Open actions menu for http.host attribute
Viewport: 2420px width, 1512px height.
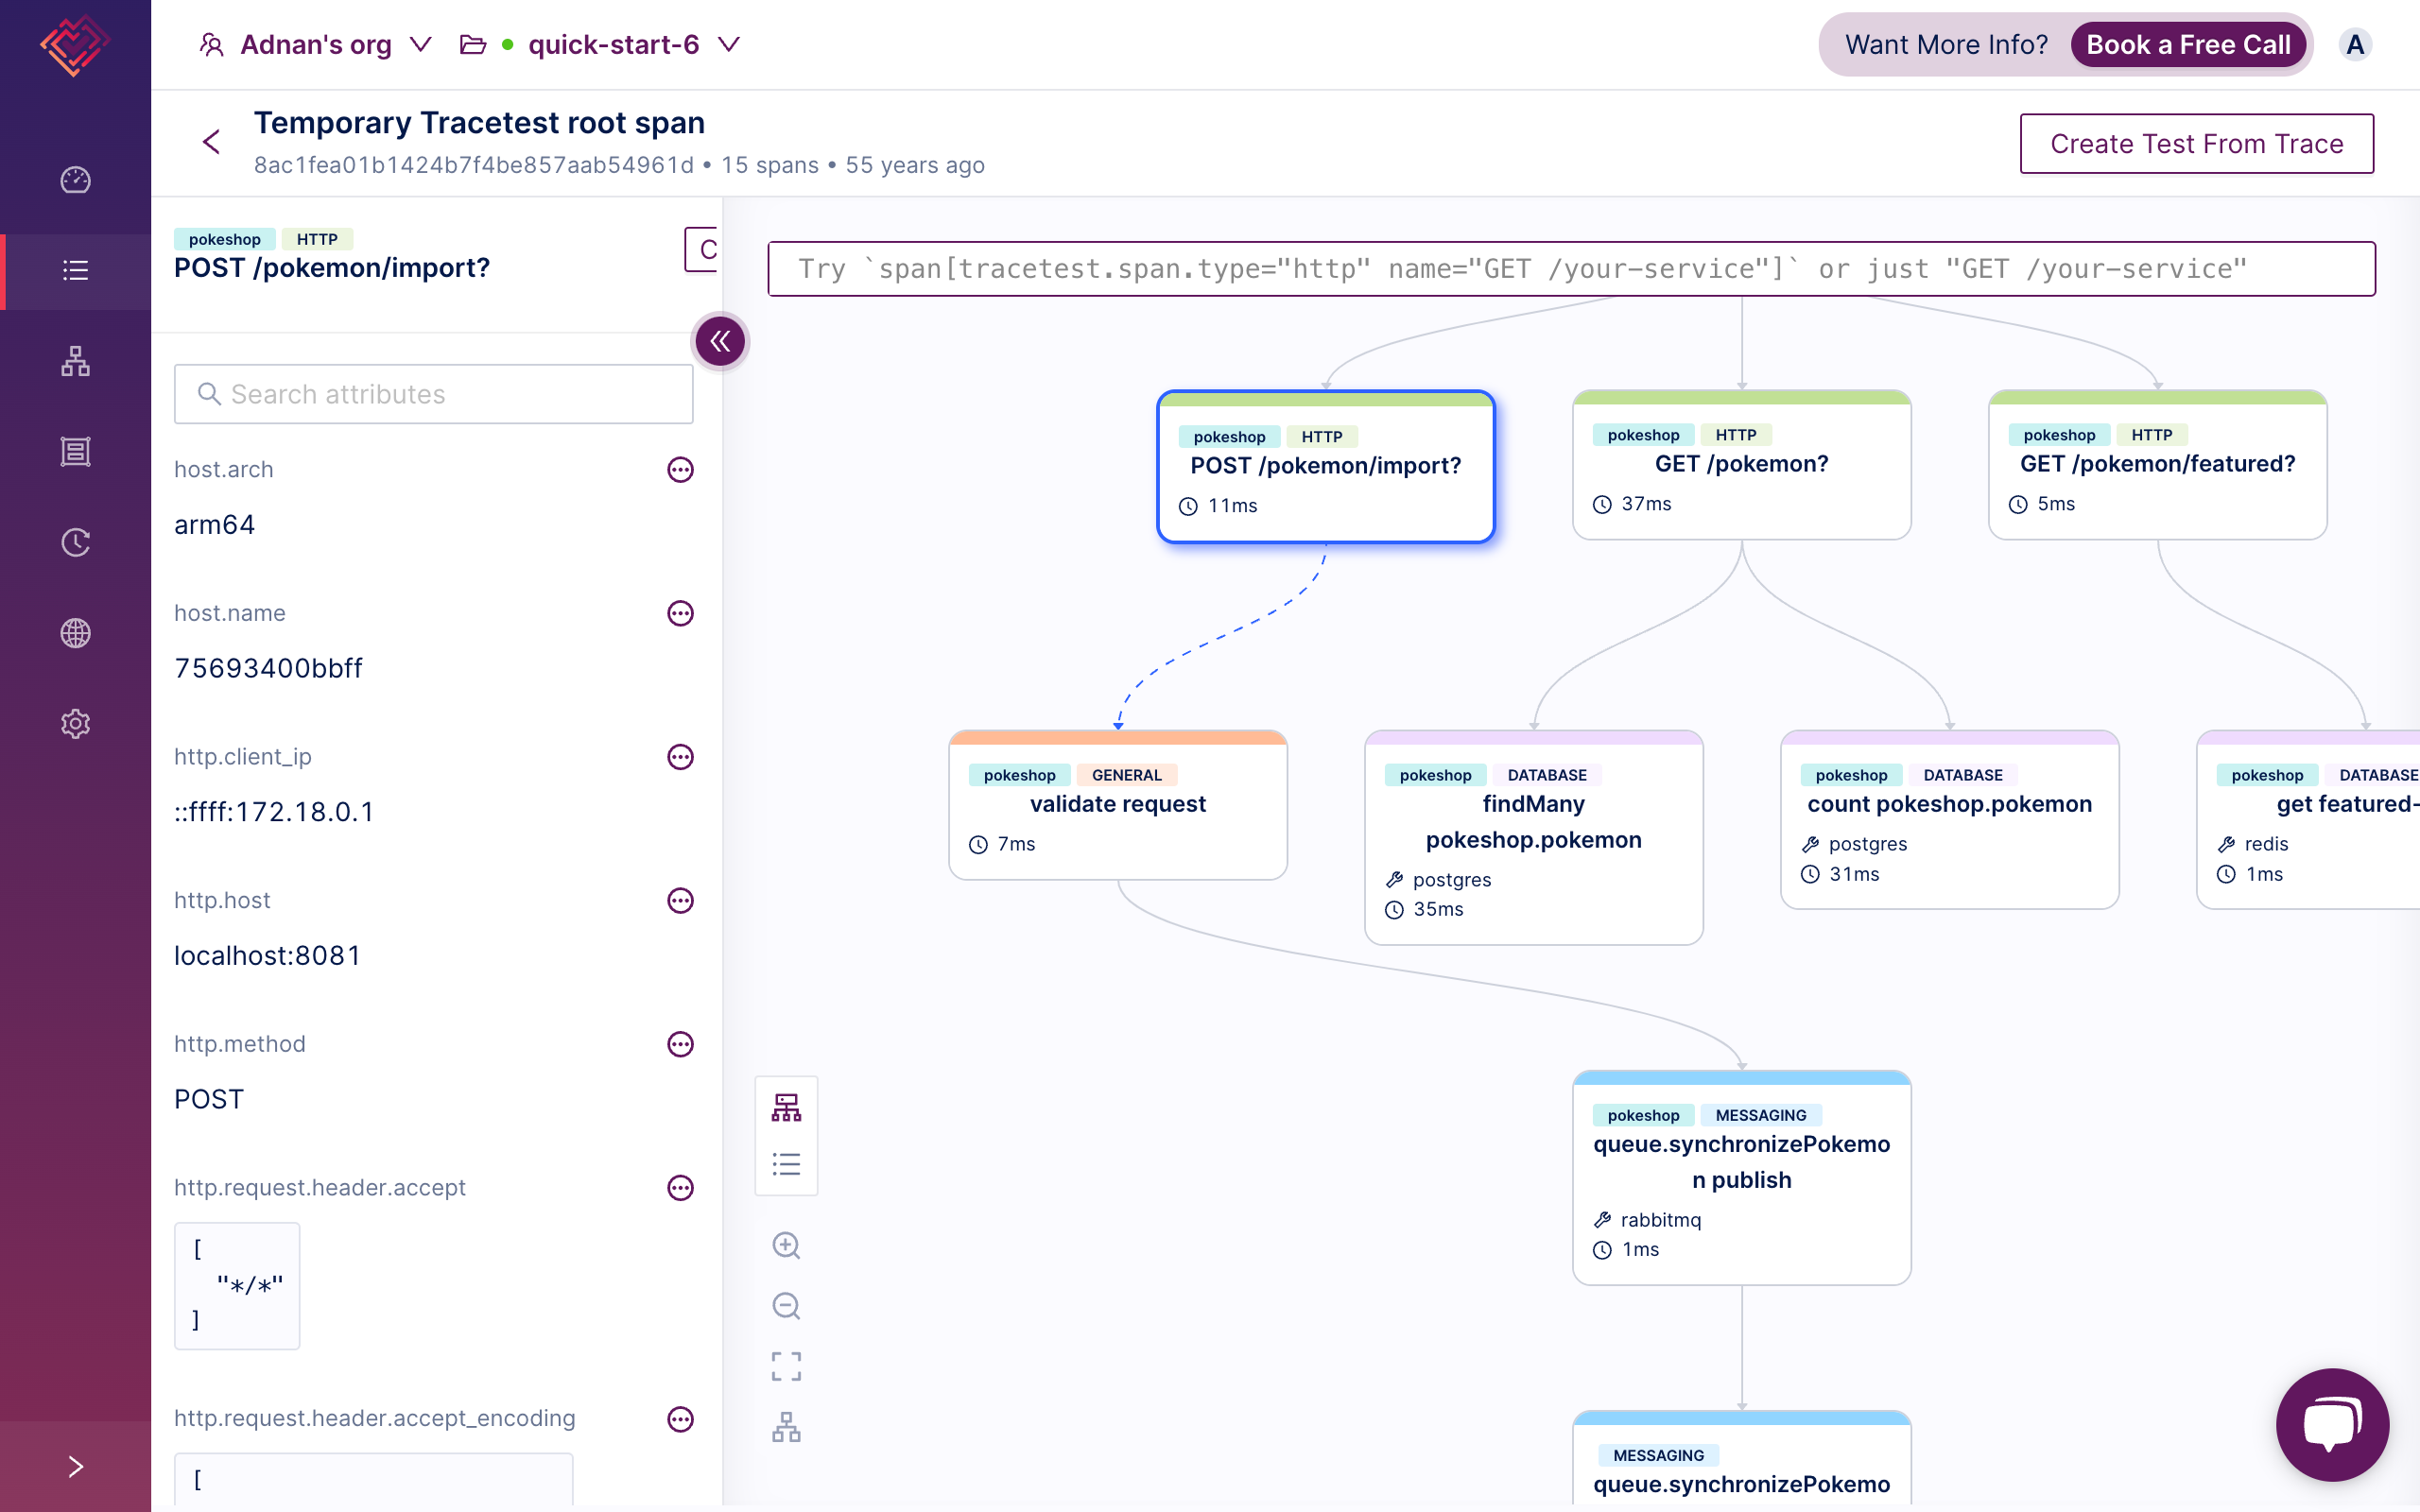coord(680,900)
